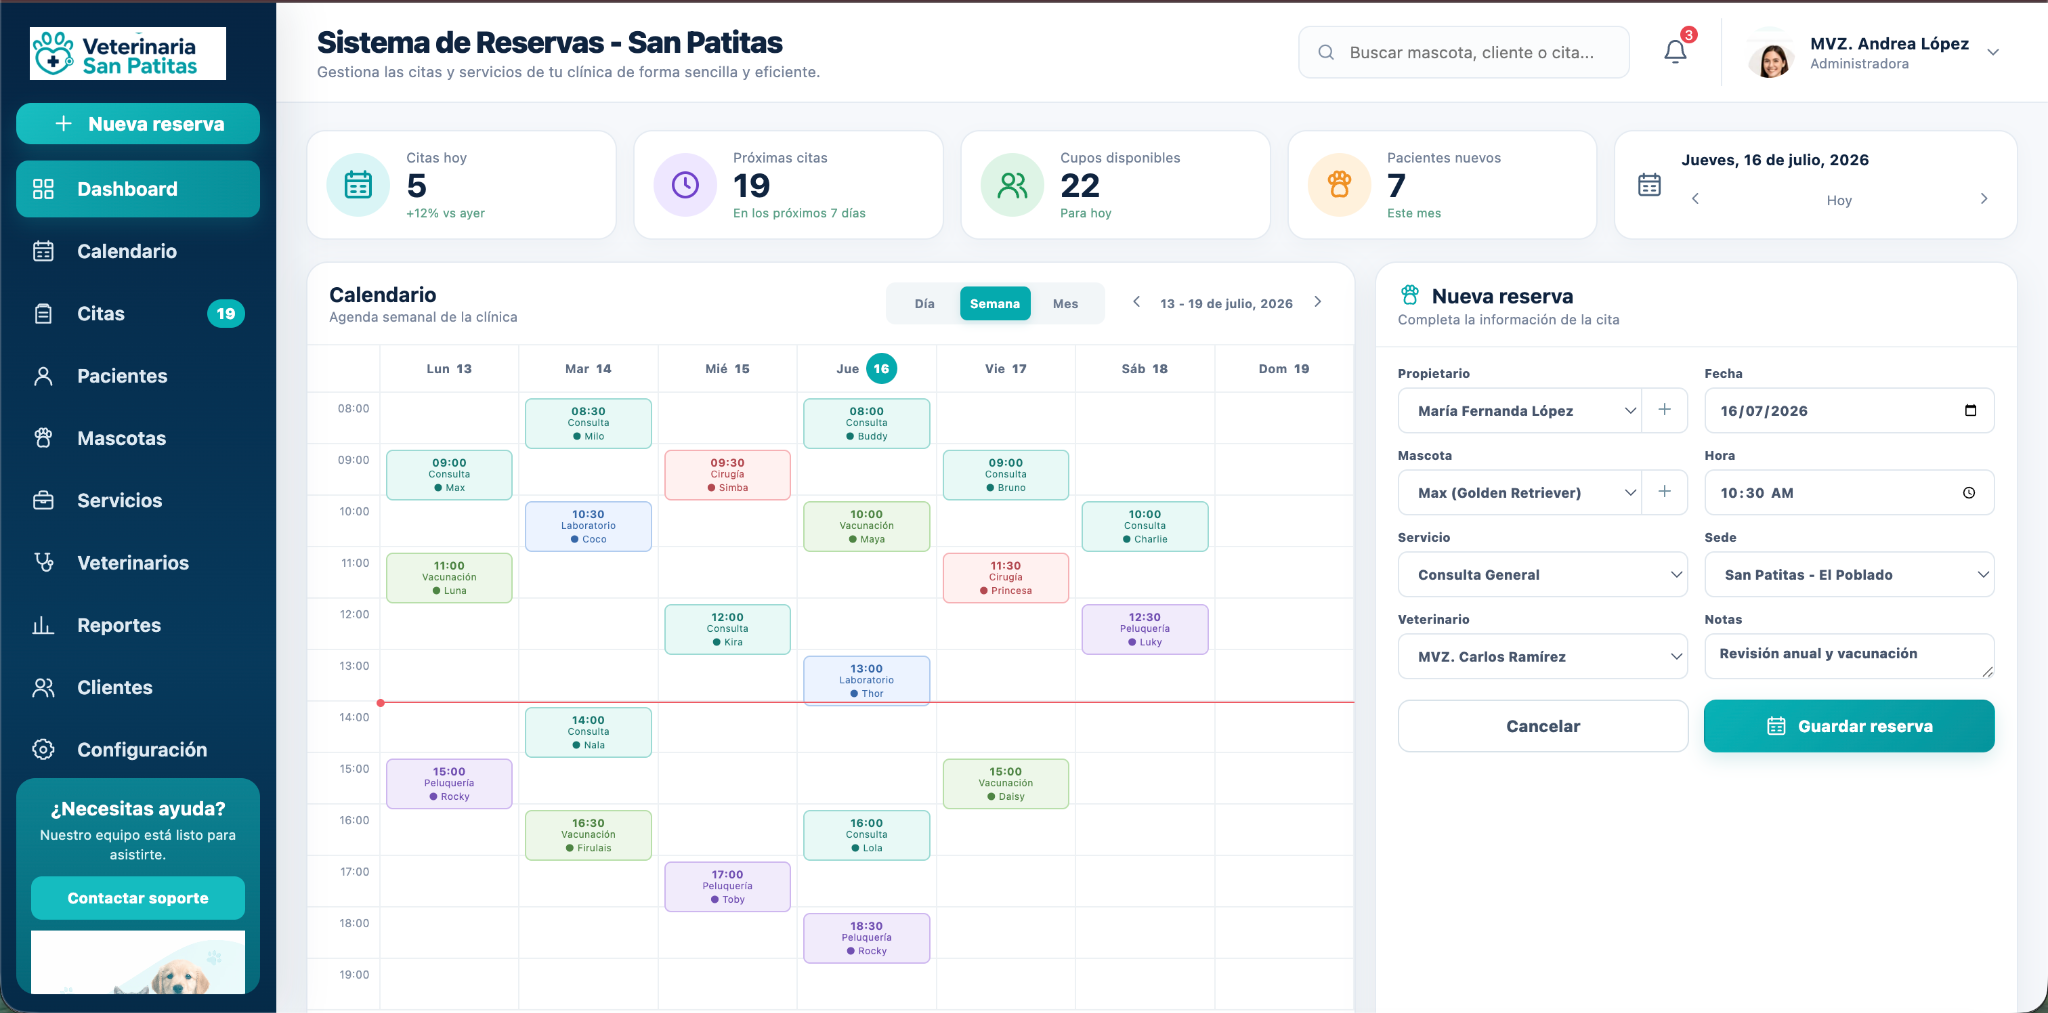Screen dimensions: 2048x1013
Task: Select the Semana view toggle
Action: coord(995,304)
